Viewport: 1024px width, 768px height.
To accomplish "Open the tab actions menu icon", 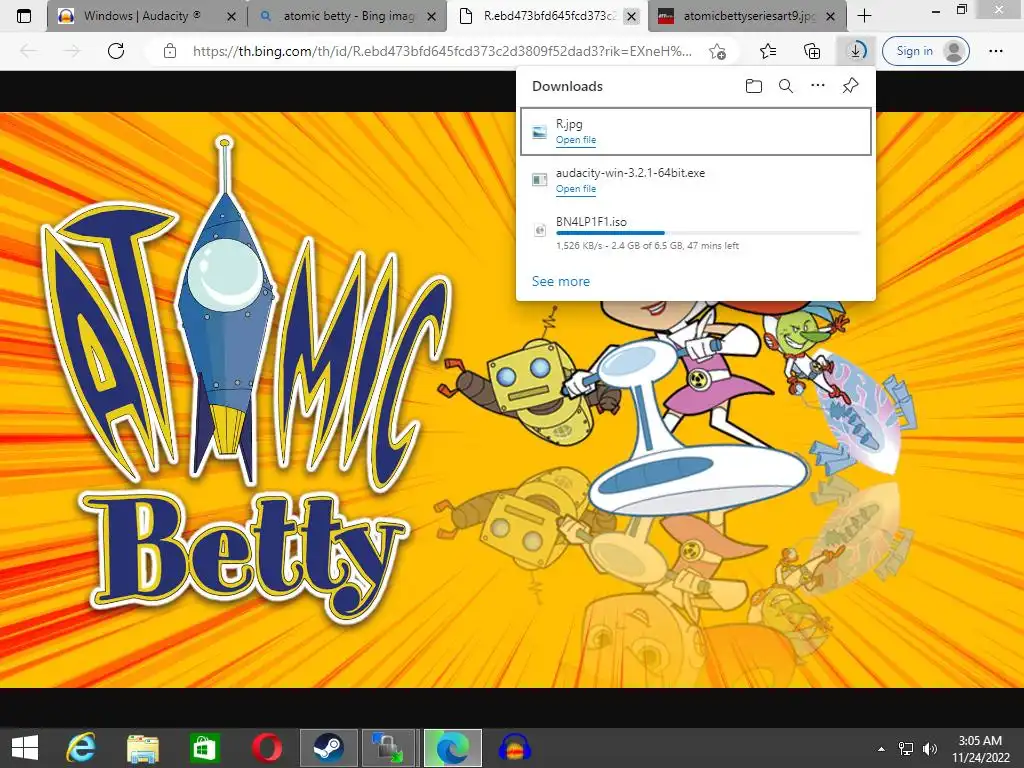I will coord(24,16).
